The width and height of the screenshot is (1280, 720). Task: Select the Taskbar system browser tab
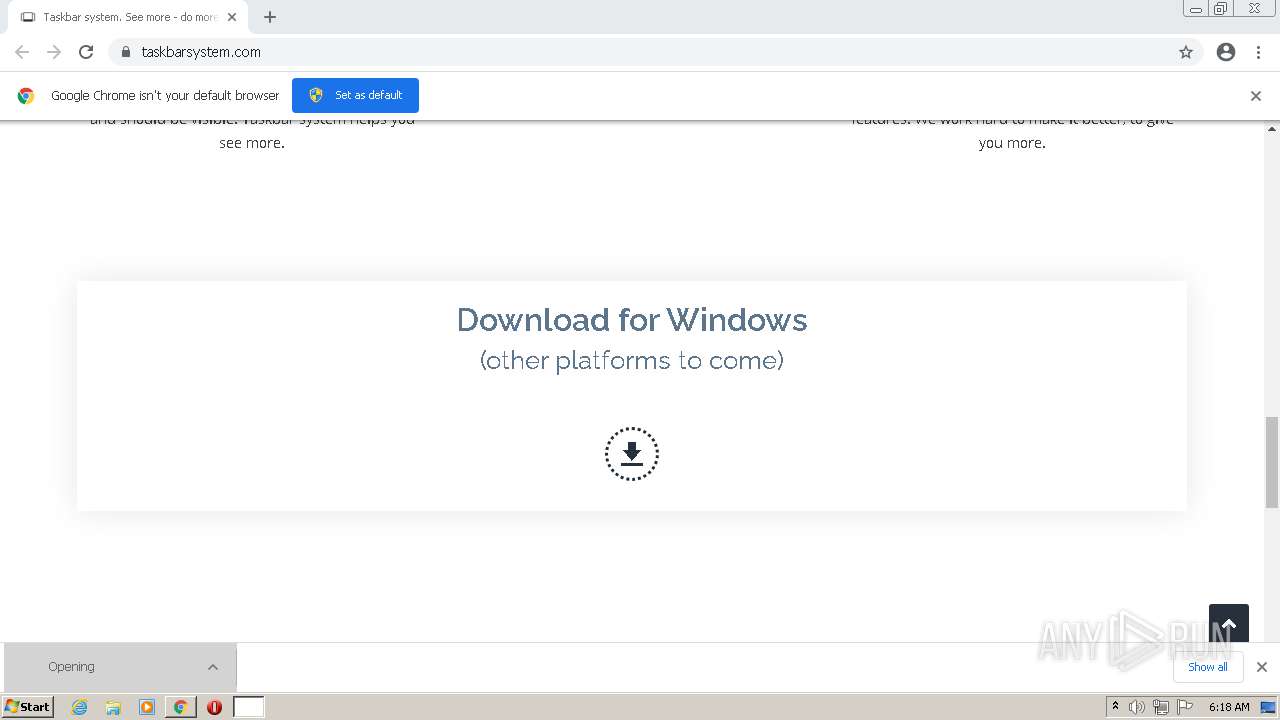click(128, 17)
